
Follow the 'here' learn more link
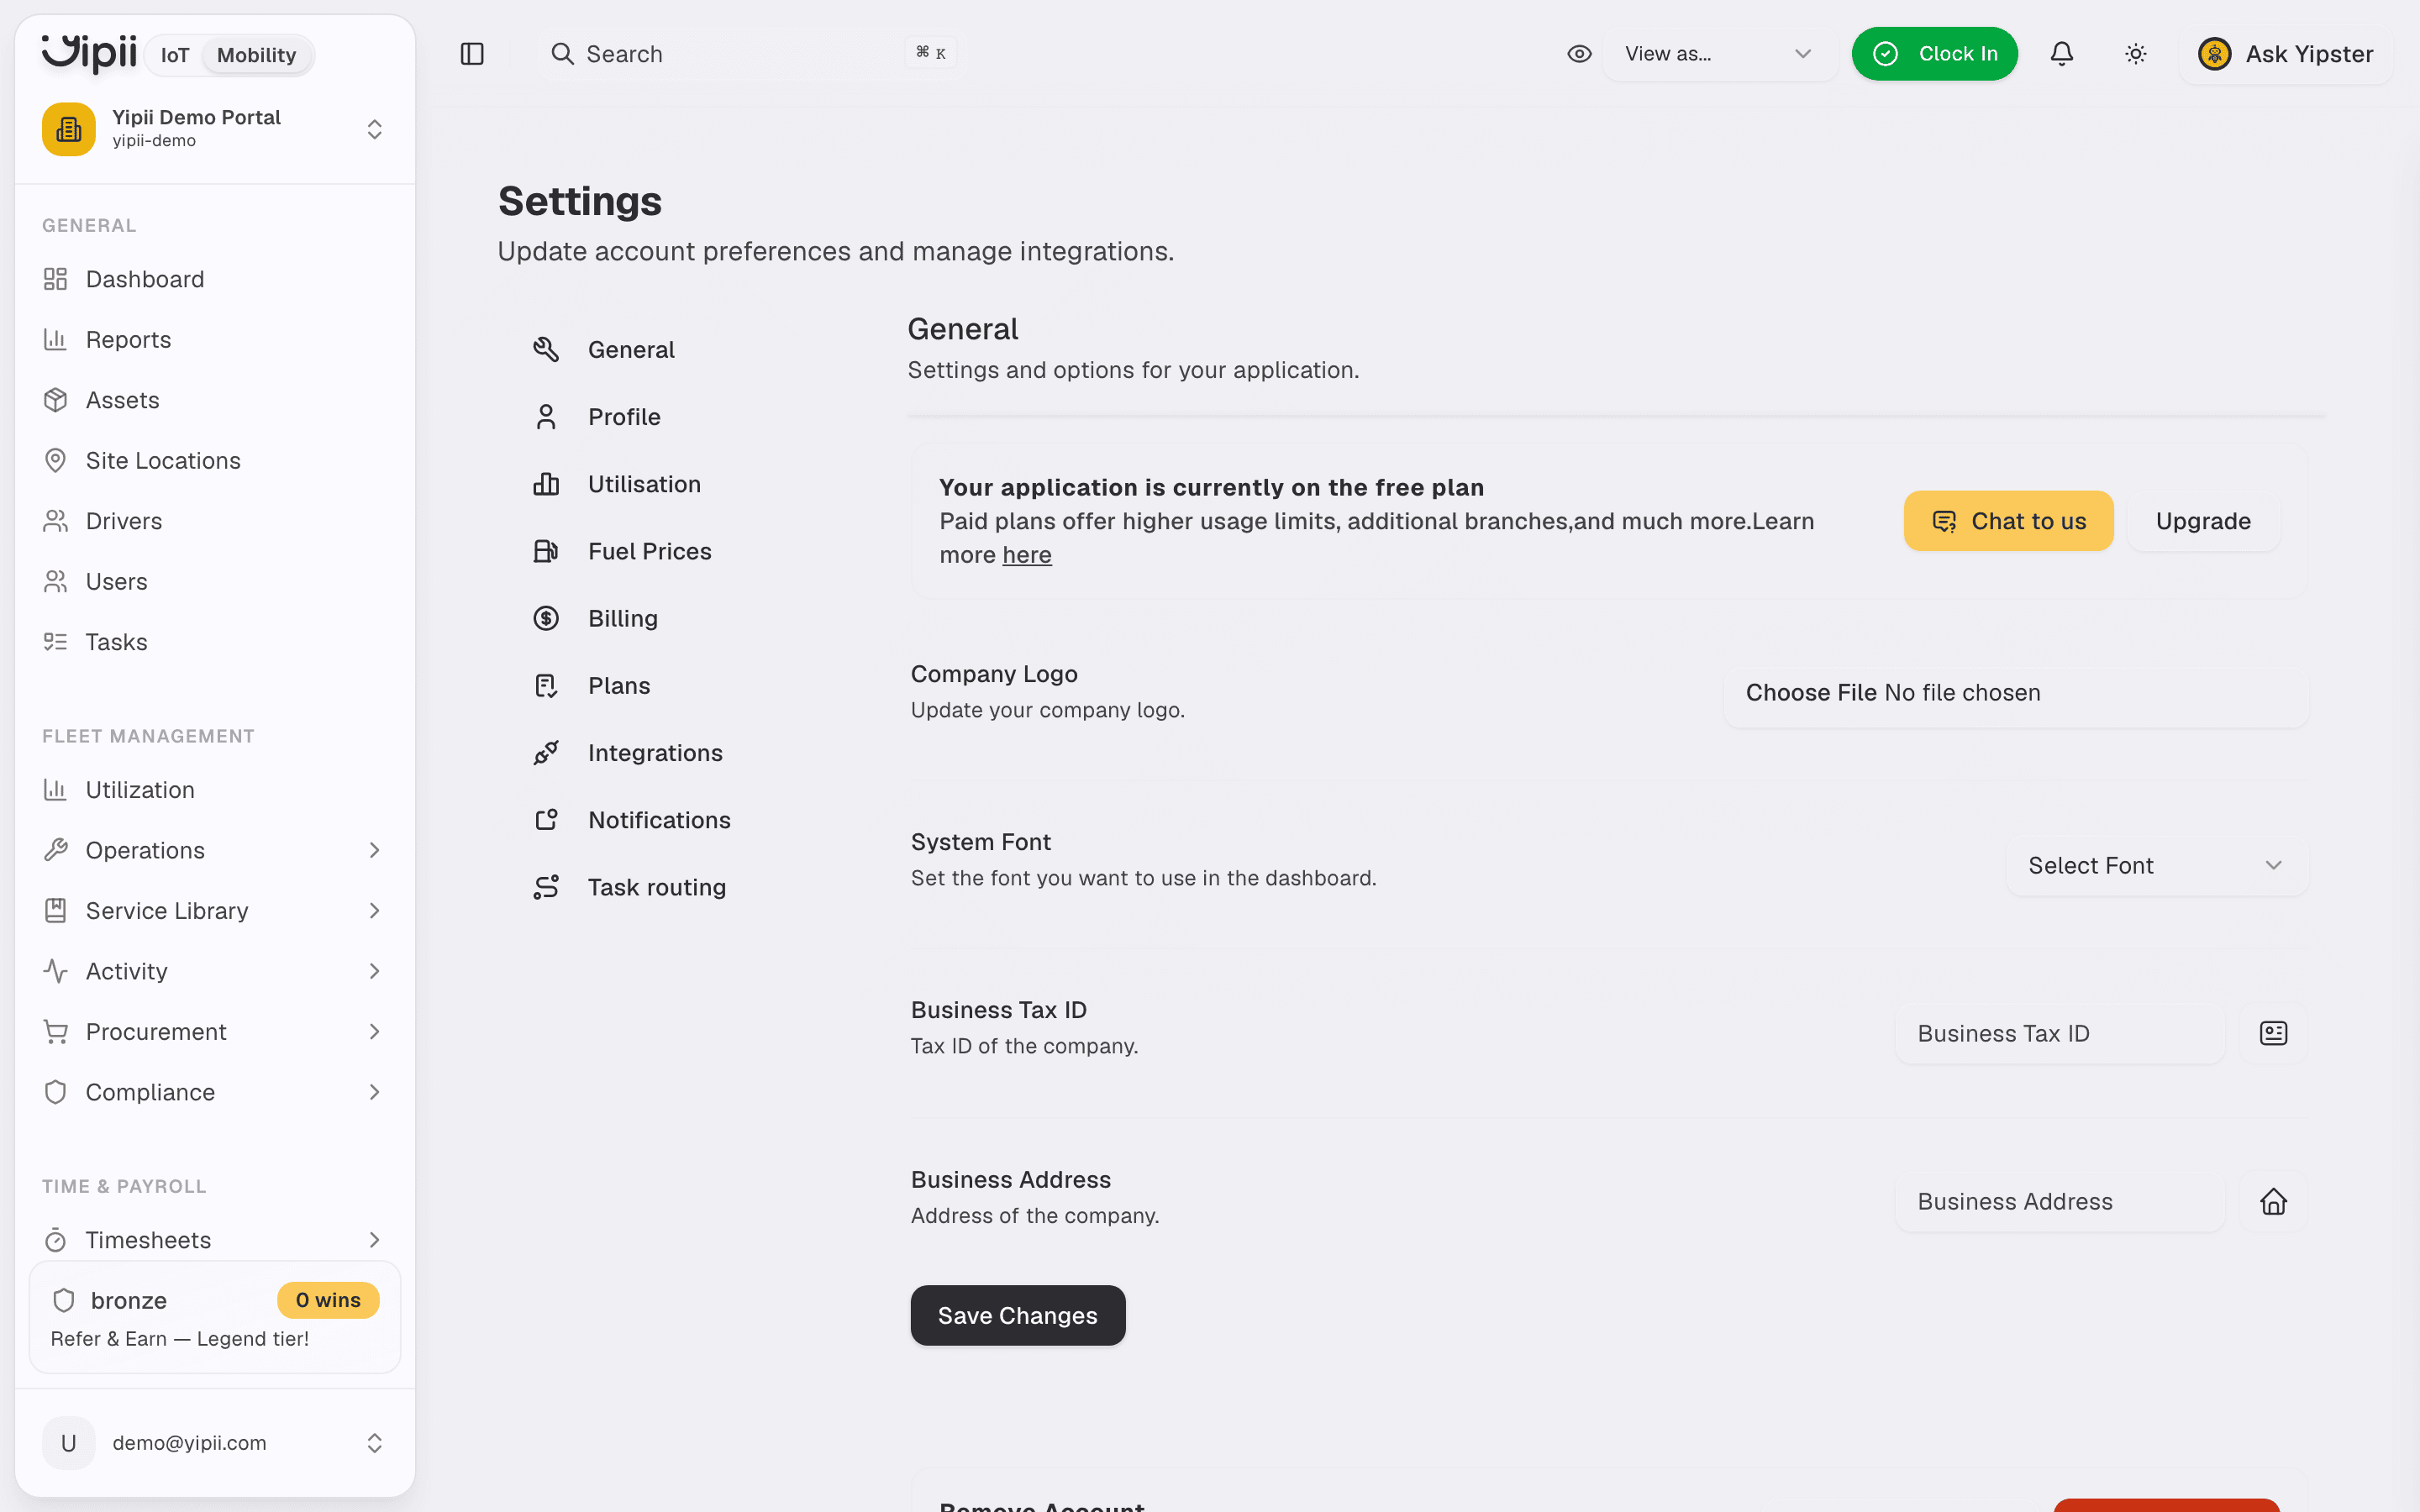point(1026,555)
